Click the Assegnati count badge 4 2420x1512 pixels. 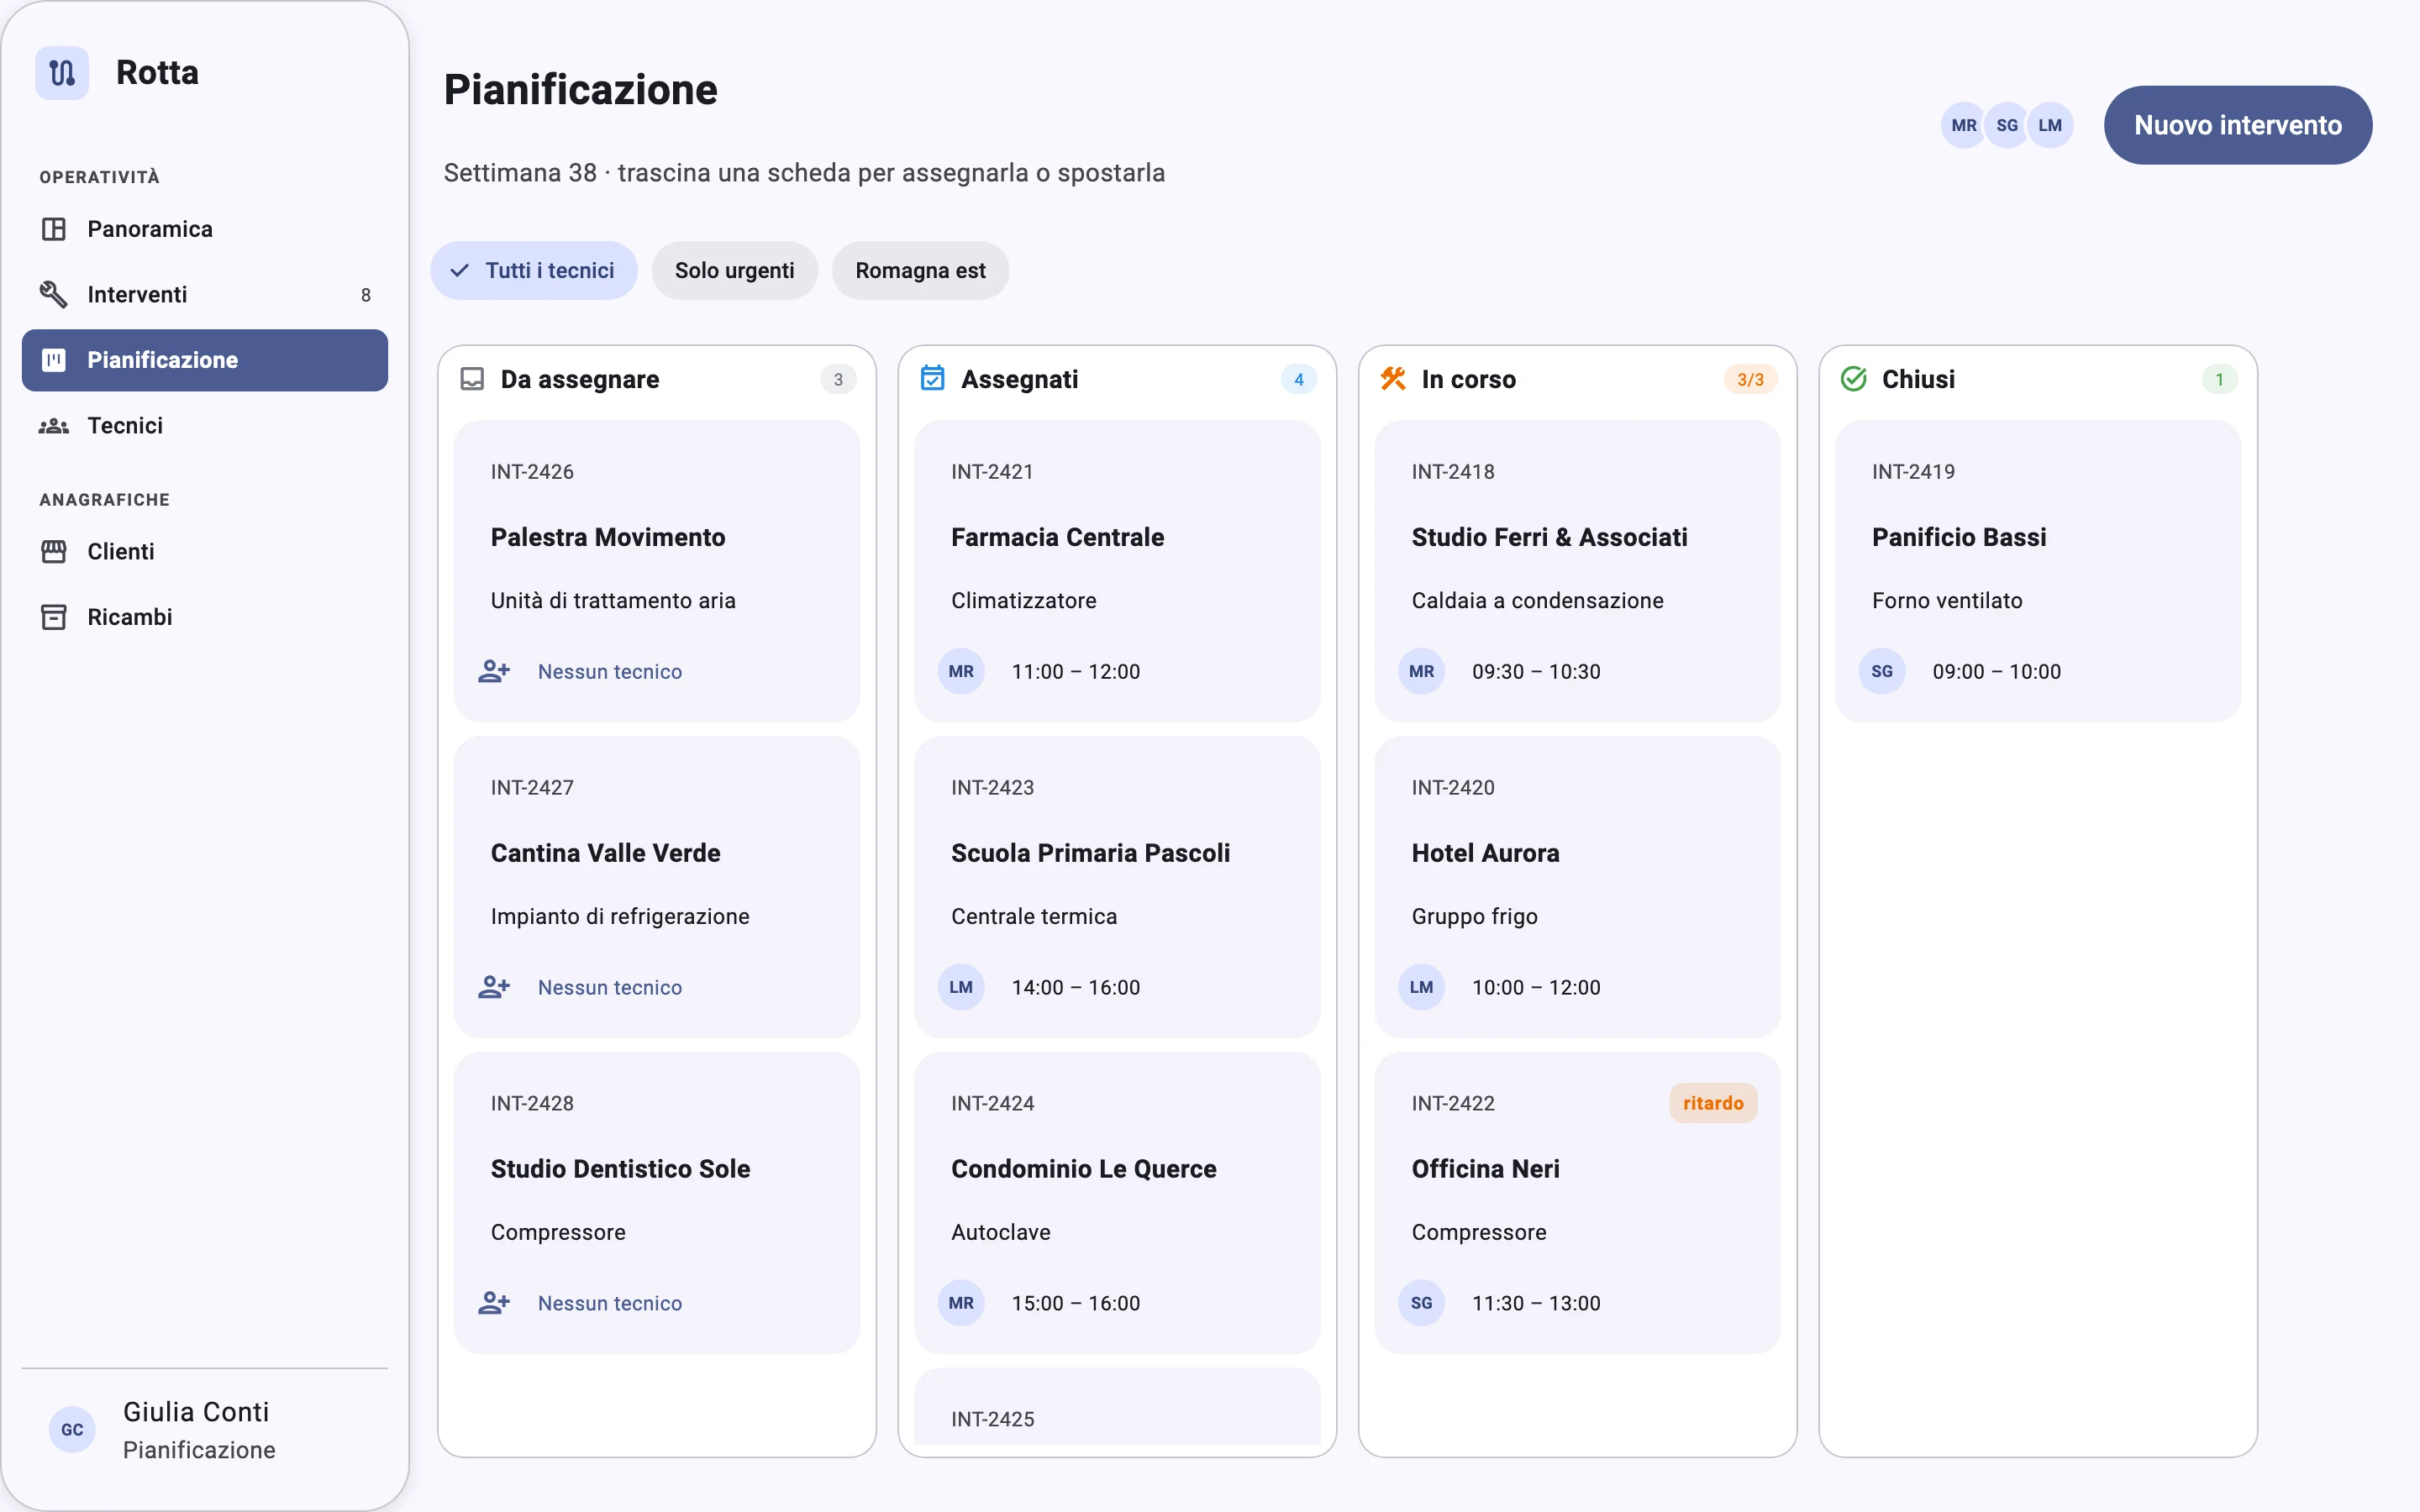coord(1299,380)
